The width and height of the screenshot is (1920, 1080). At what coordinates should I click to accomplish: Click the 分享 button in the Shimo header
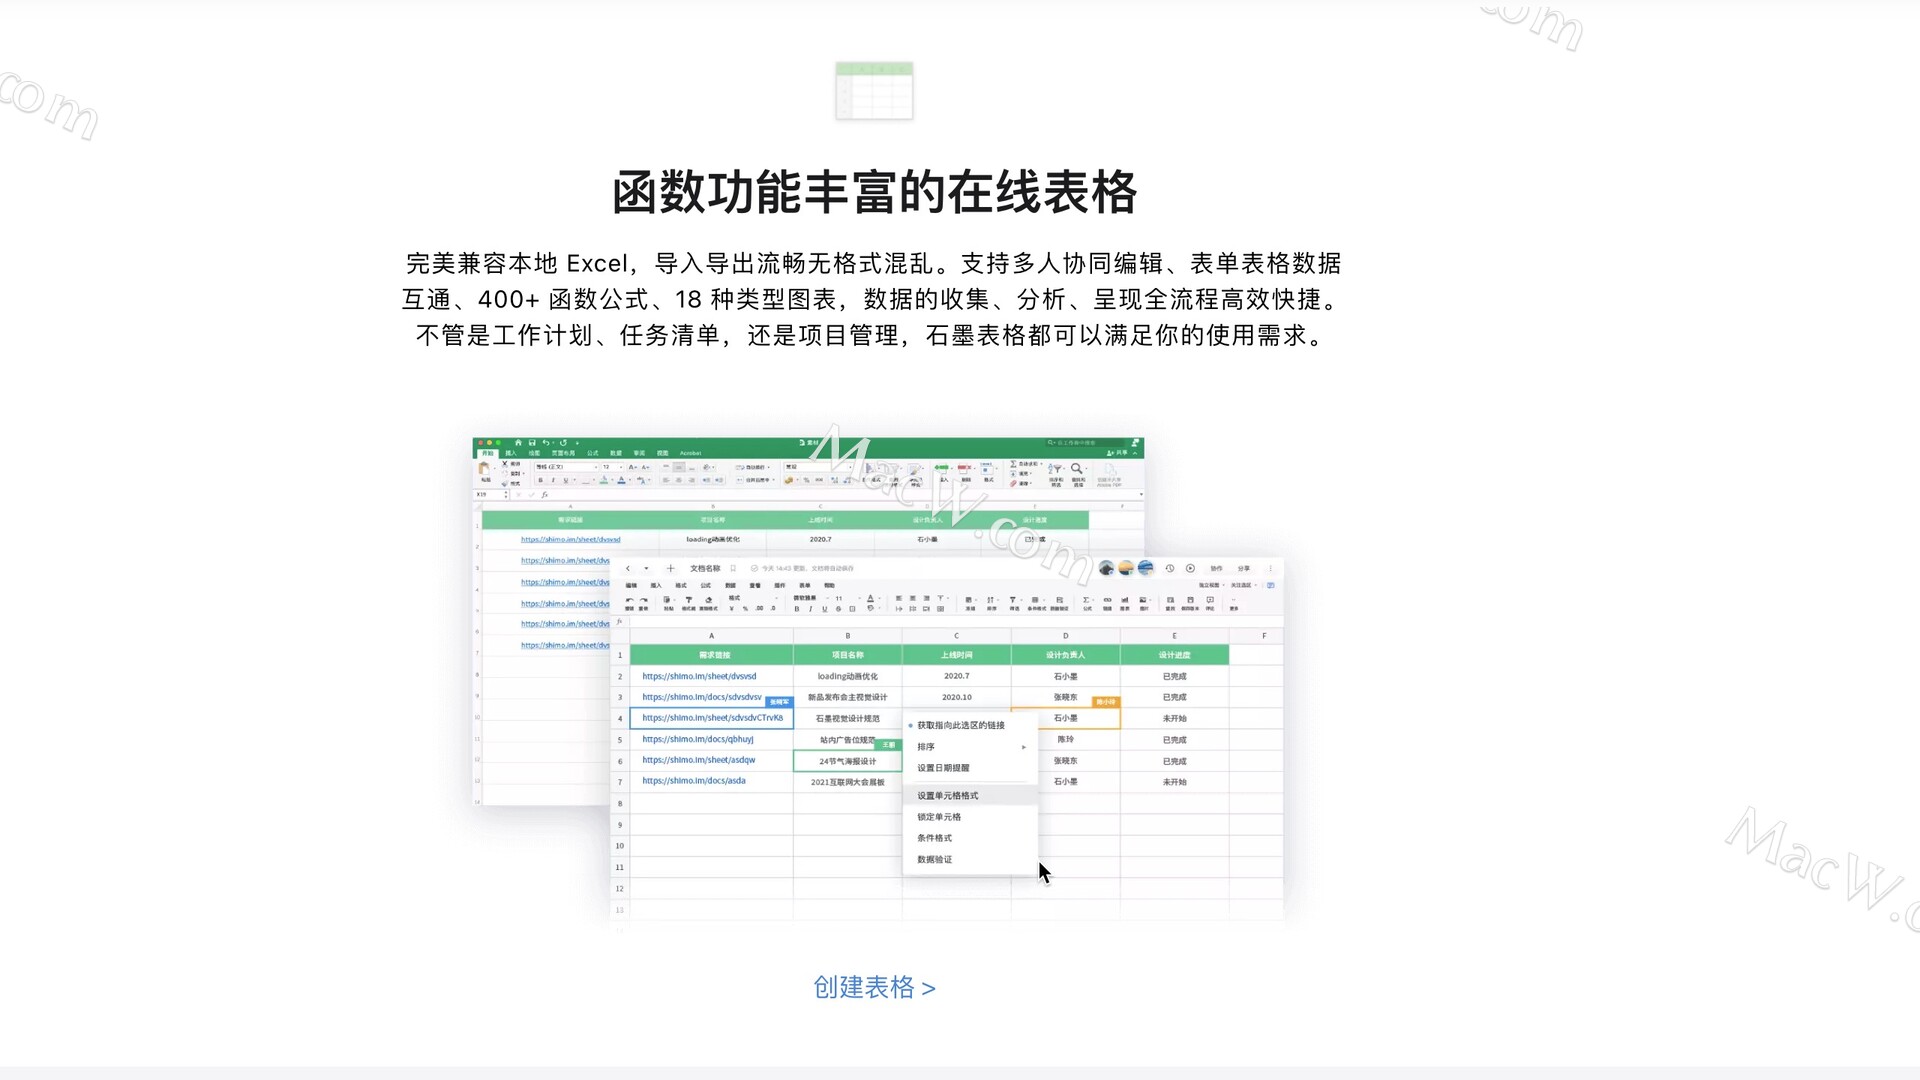pyautogui.click(x=1244, y=568)
